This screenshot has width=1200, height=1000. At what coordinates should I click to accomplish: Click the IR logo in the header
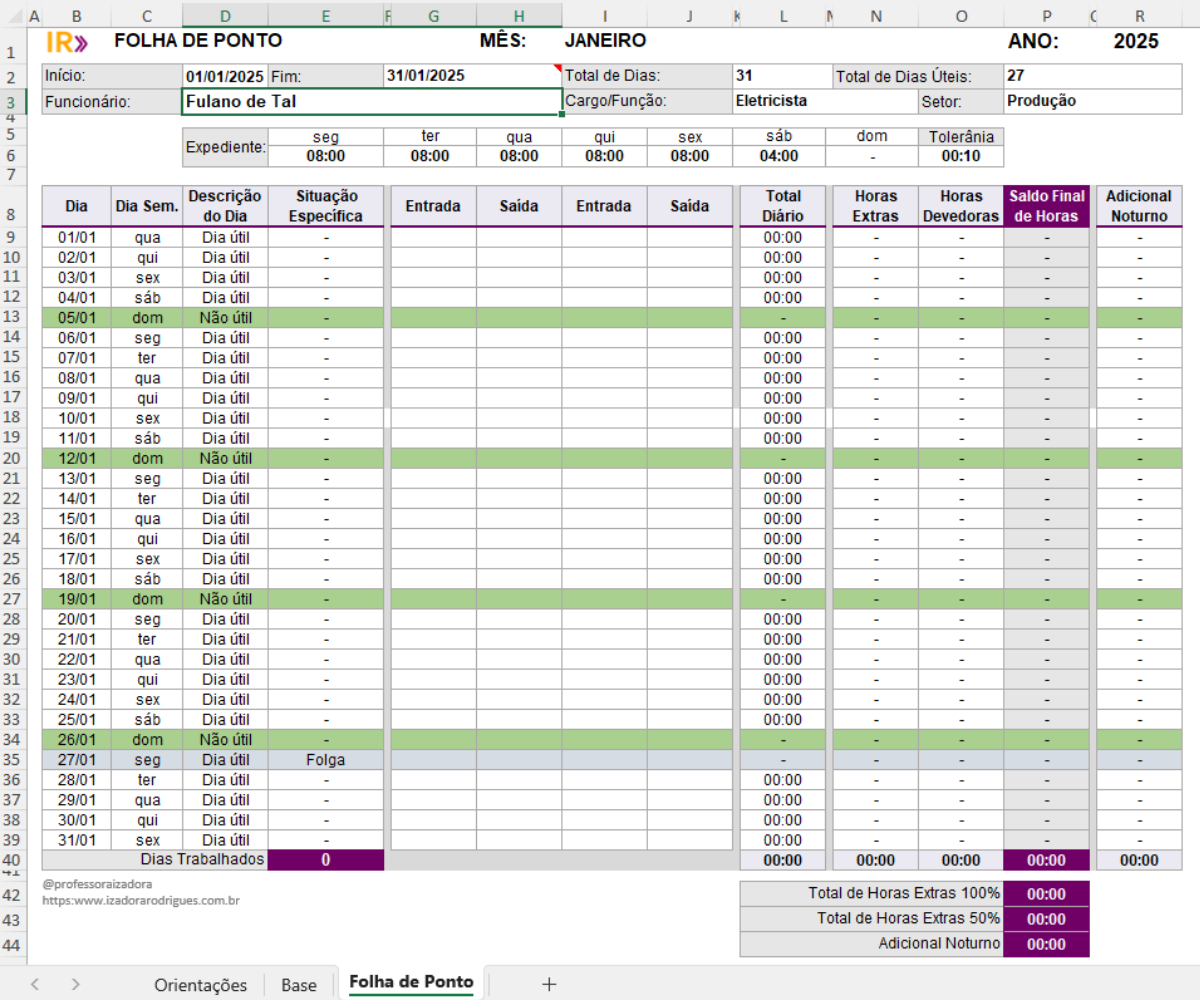click(x=67, y=42)
